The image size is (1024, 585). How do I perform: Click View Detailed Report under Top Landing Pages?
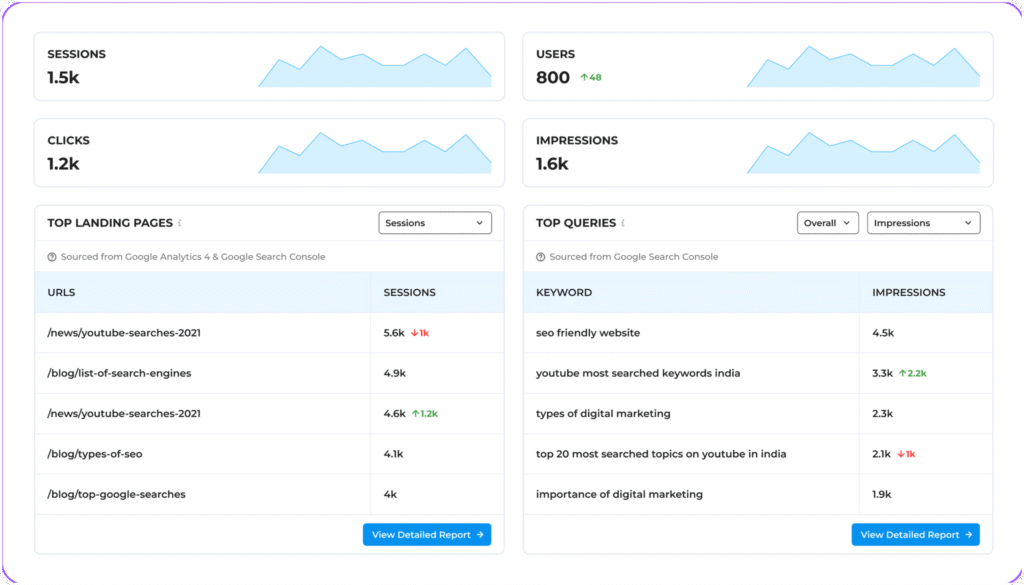click(x=427, y=535)
